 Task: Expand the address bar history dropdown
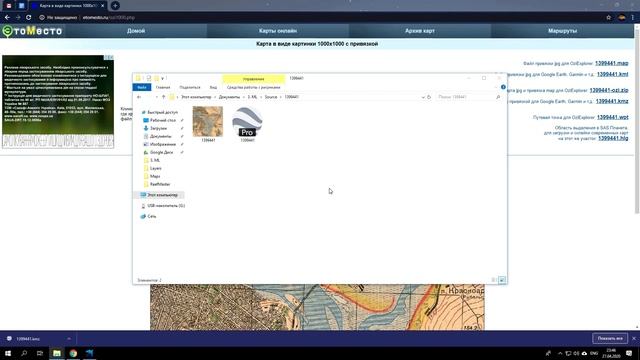423,97
